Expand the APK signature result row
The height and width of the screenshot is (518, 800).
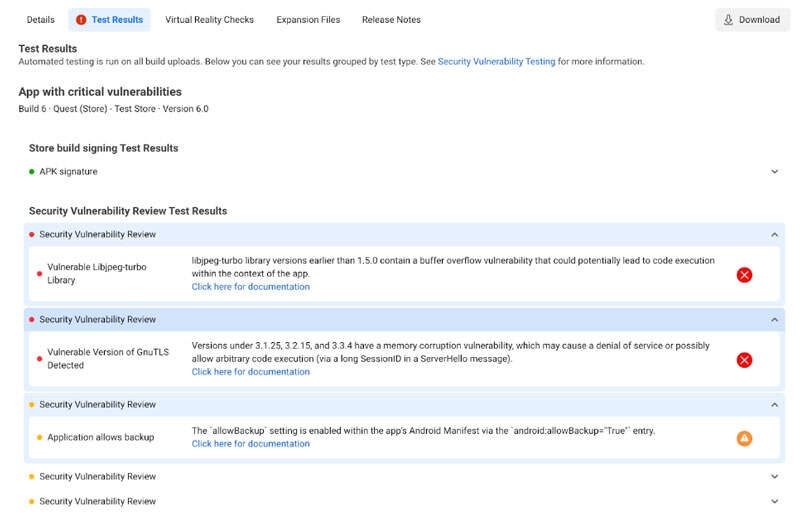coord(774,172)
